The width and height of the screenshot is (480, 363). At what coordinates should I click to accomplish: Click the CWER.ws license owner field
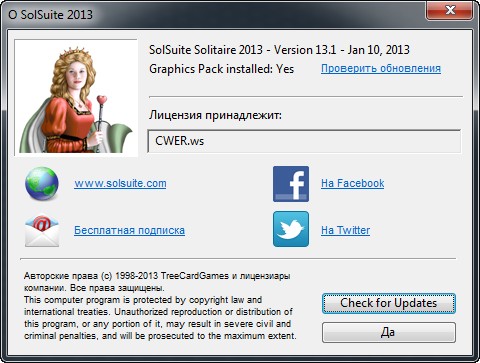click(304, 141)
